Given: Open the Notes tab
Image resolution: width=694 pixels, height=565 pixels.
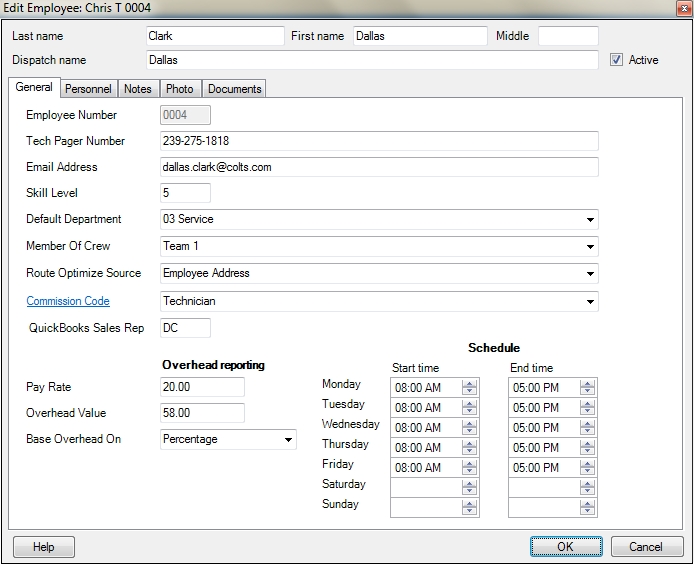Looking at the screenshot, I should tap(138, 89).
